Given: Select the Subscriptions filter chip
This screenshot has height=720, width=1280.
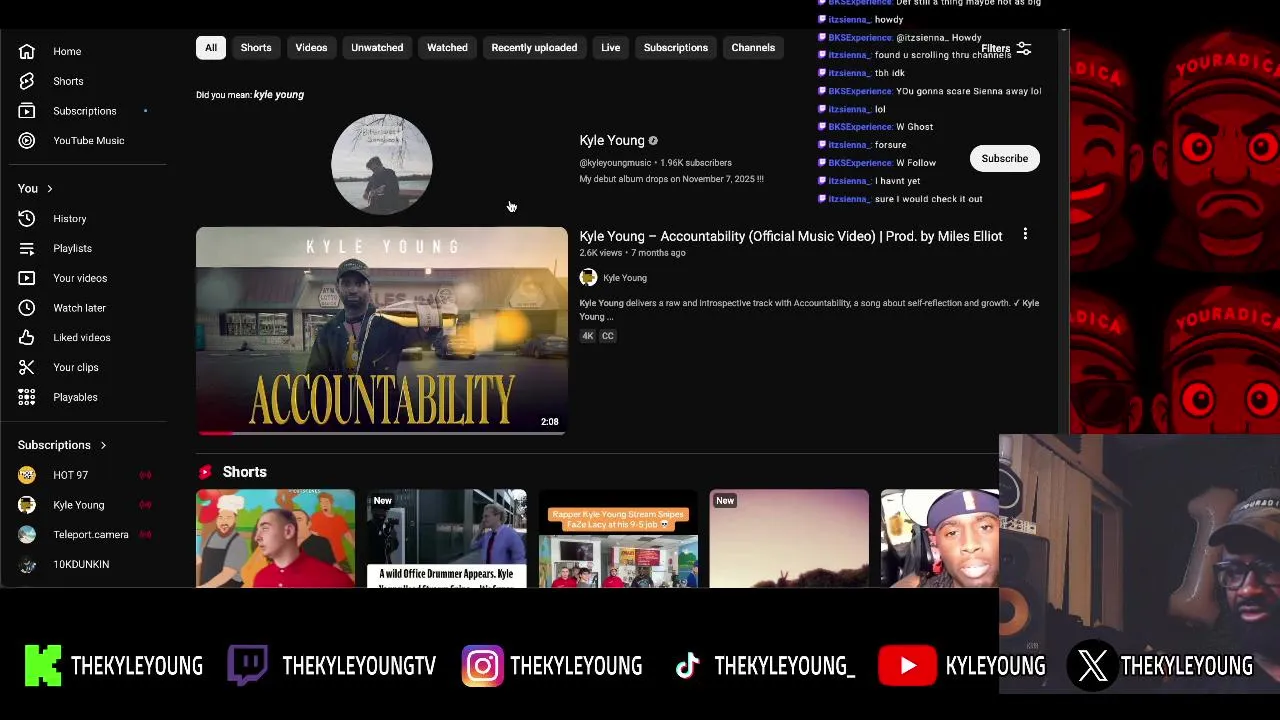Looking at the screenshot, I should coord(676,48).
